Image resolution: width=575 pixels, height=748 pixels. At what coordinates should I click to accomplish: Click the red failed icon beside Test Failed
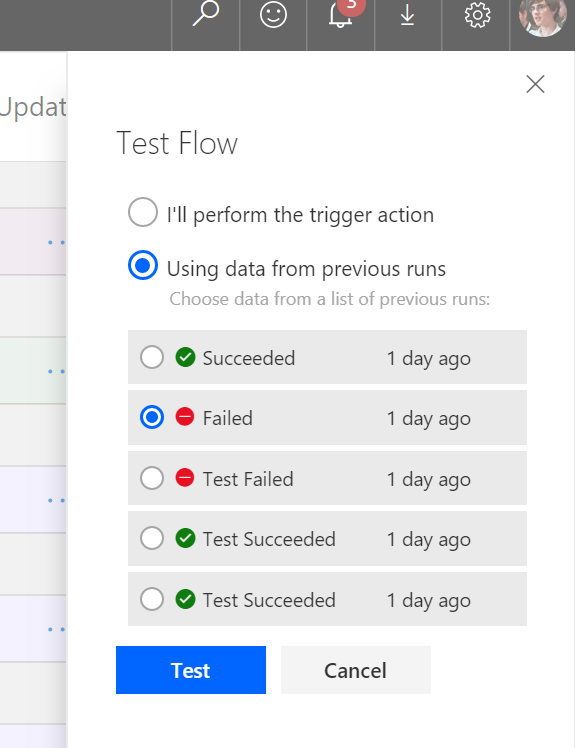185,478
